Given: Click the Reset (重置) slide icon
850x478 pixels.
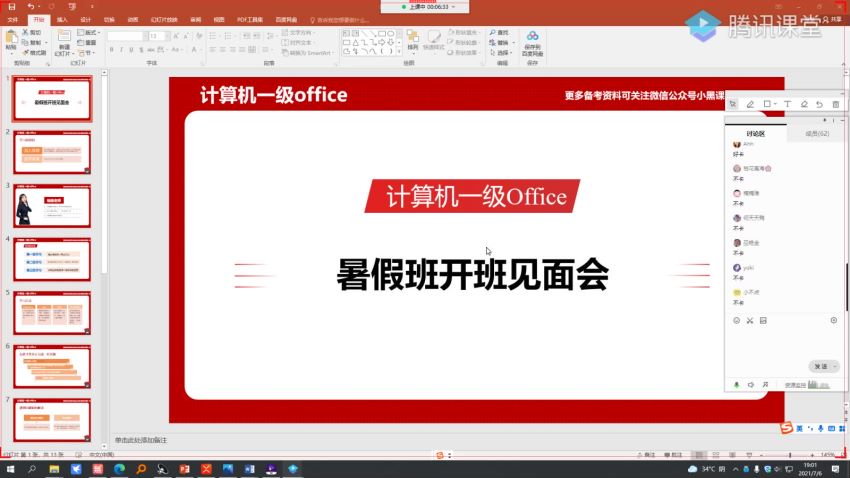Looking at the screenshot, I should (x=81, y=42).
